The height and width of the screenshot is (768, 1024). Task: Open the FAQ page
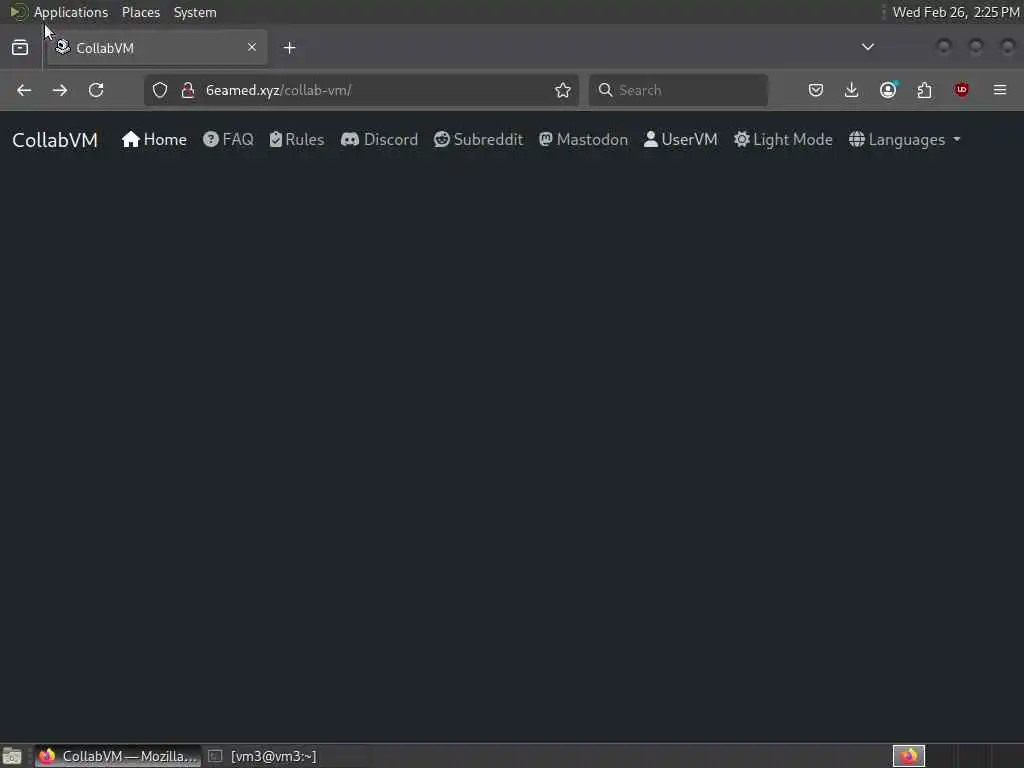tap(228, 140)
